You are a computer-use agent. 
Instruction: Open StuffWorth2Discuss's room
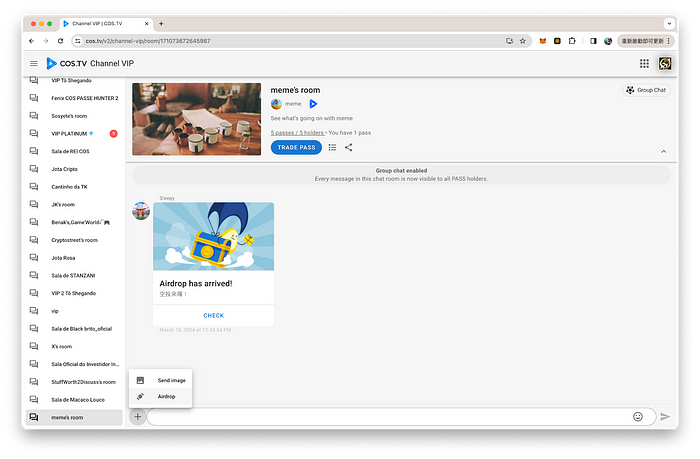(x=74, y=382)
